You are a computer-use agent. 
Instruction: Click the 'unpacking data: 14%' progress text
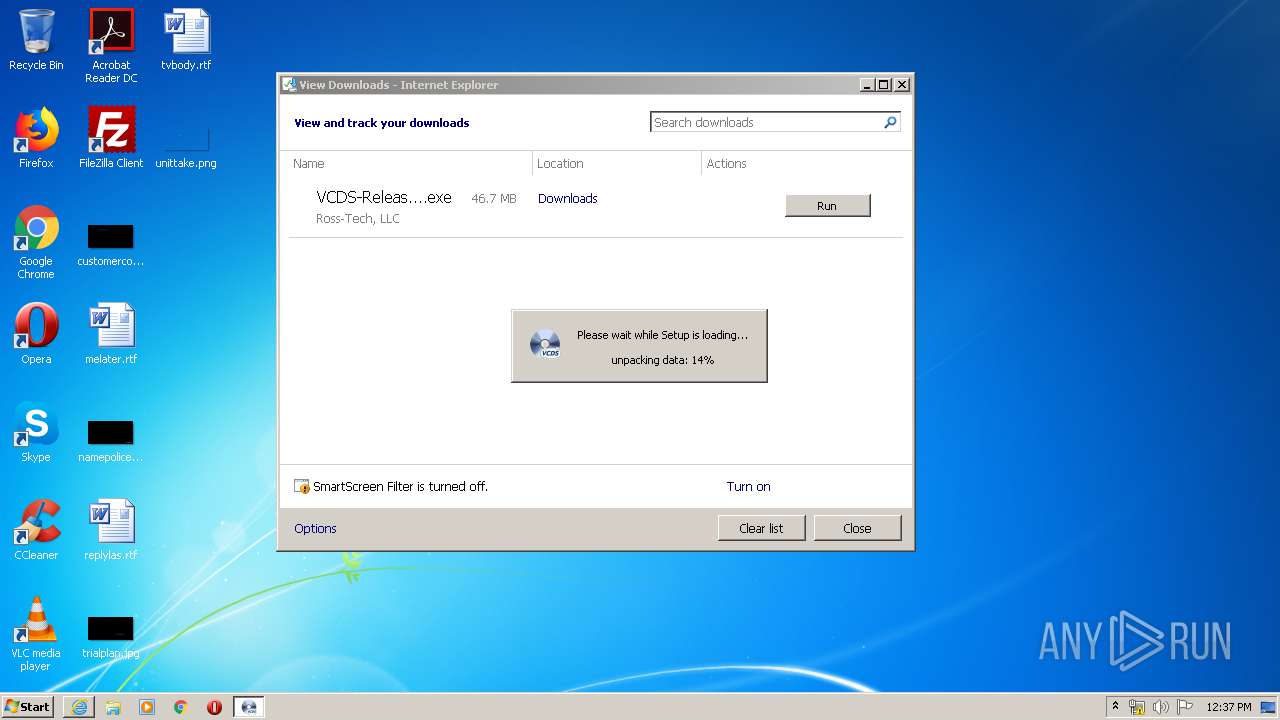(662, 360)
